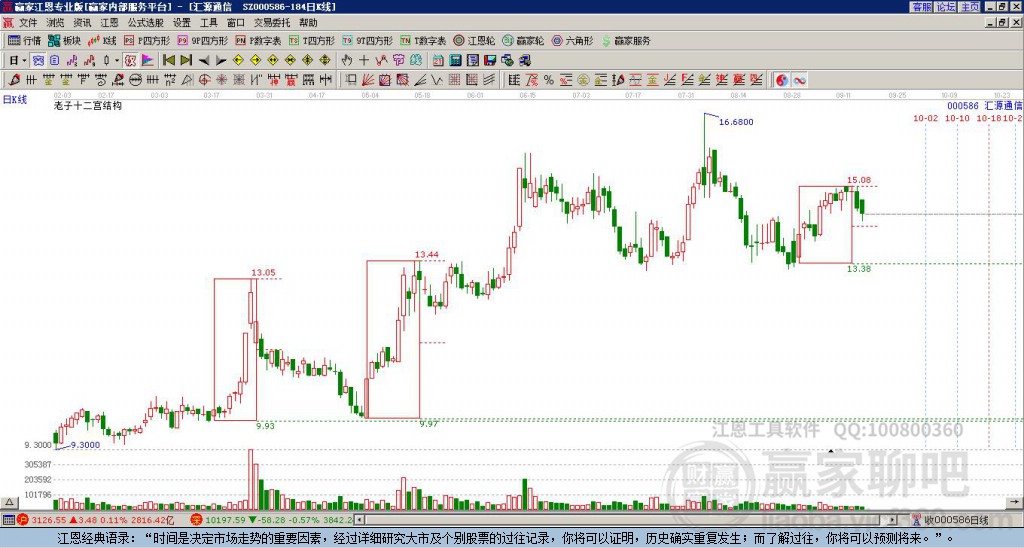Click yellow diamond left-arrow icon
This screenshot has width=1024, height=548.
pyautogui.click(x=238, y=61)
